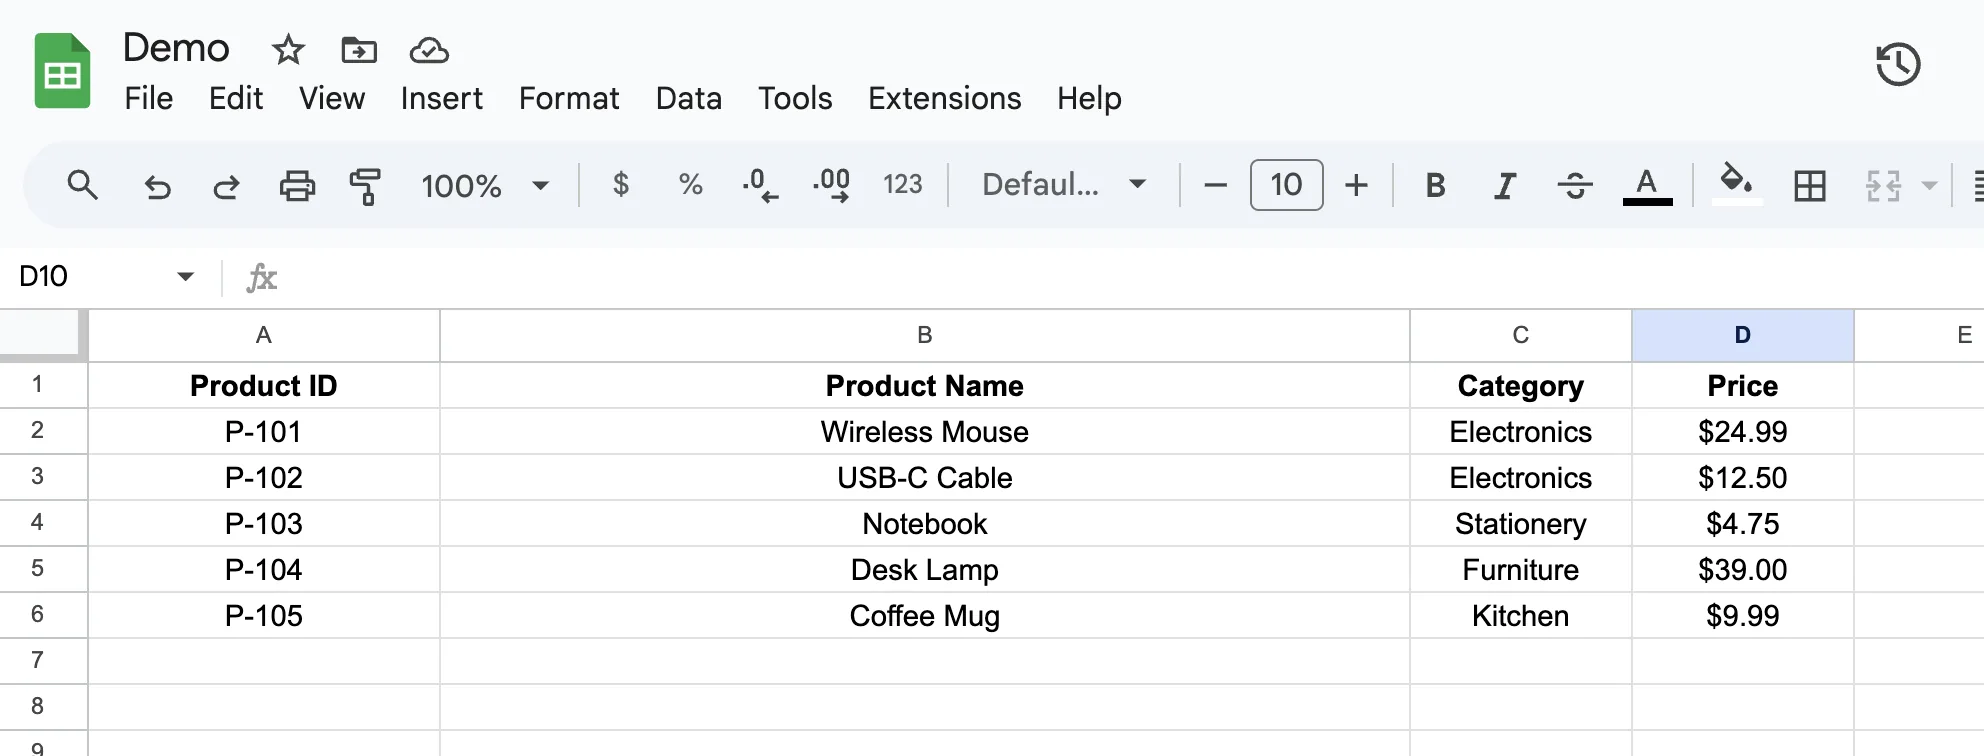The width and height of the screenshot is (1984, 756).
Task: Select column B header
Action: click(x=925, y=335)
